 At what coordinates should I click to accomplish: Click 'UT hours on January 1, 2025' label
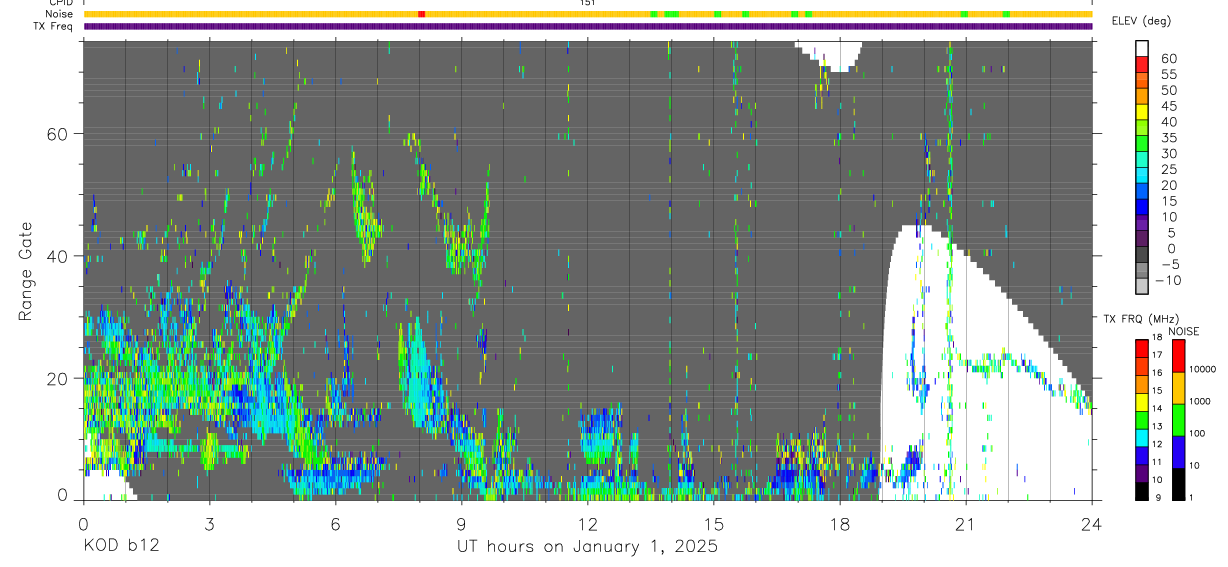[587, 547]
